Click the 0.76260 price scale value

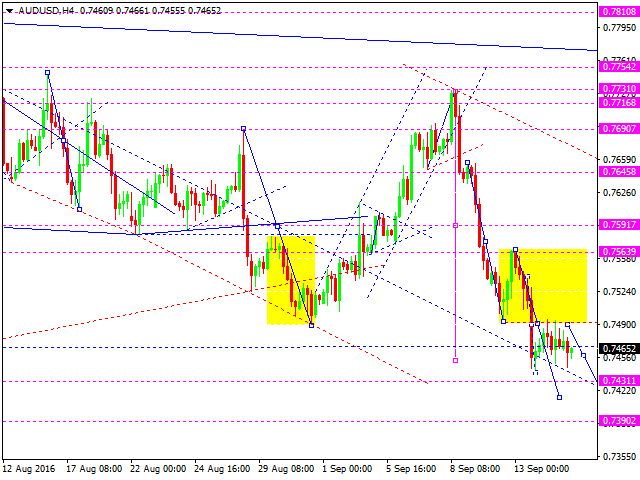(x=619, y=192)
